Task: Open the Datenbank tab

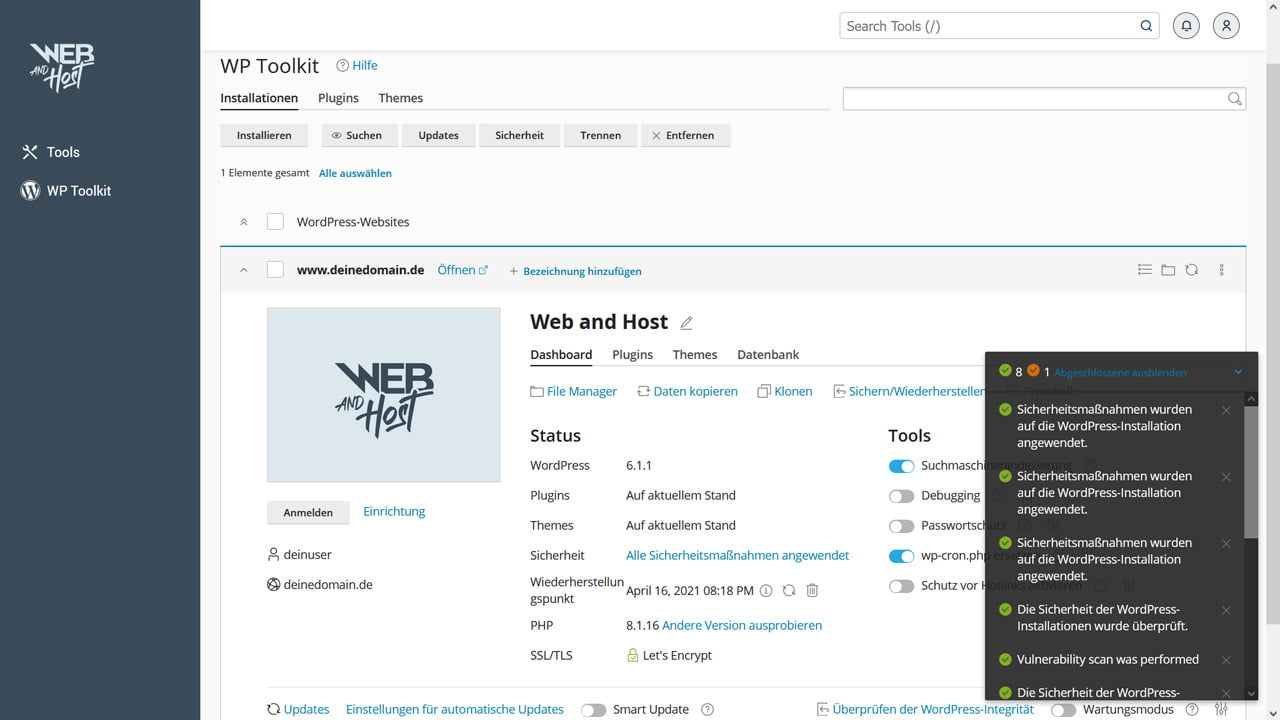Action: pos(768,355)
